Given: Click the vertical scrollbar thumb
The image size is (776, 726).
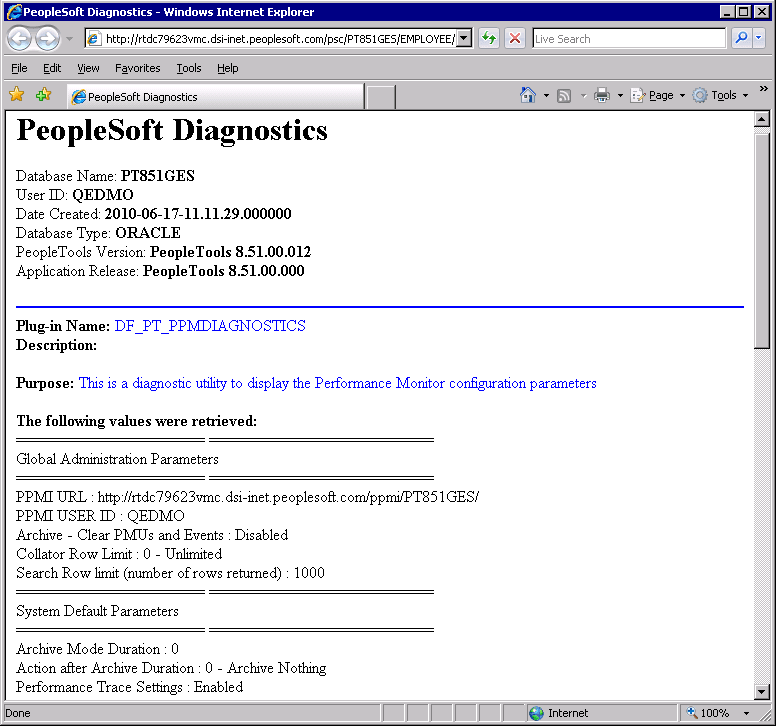Looking at the screenshot, I should click(x=762, y=241).
